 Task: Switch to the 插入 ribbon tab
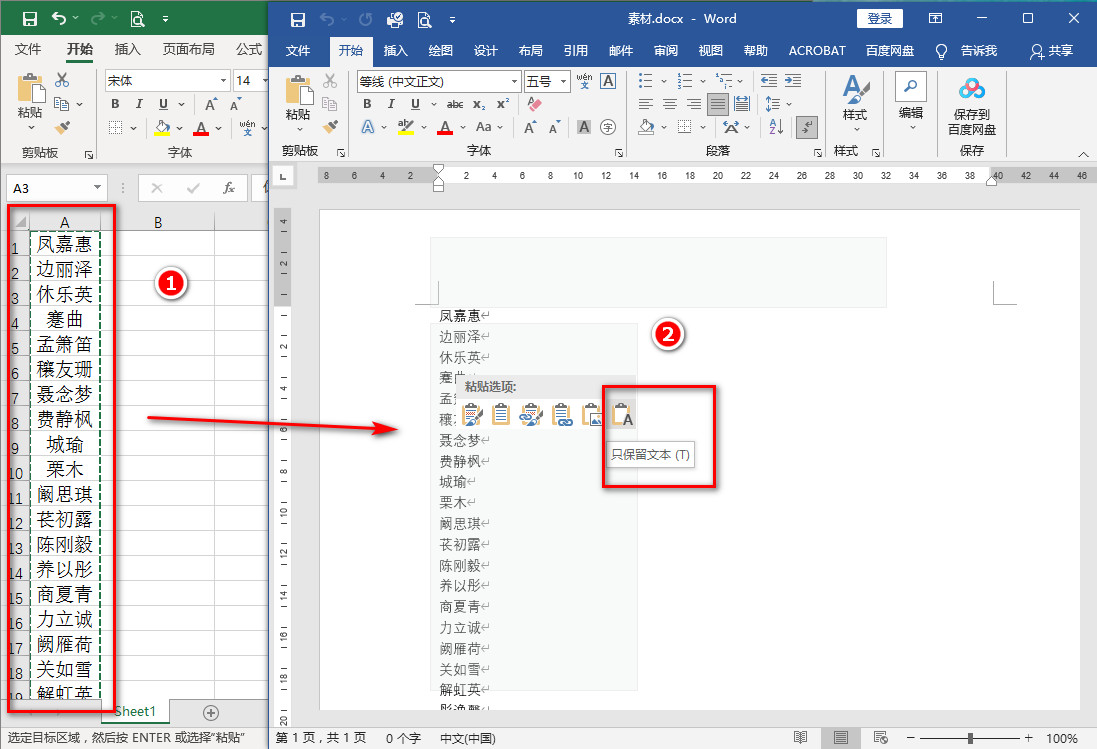tap(394, 48)
